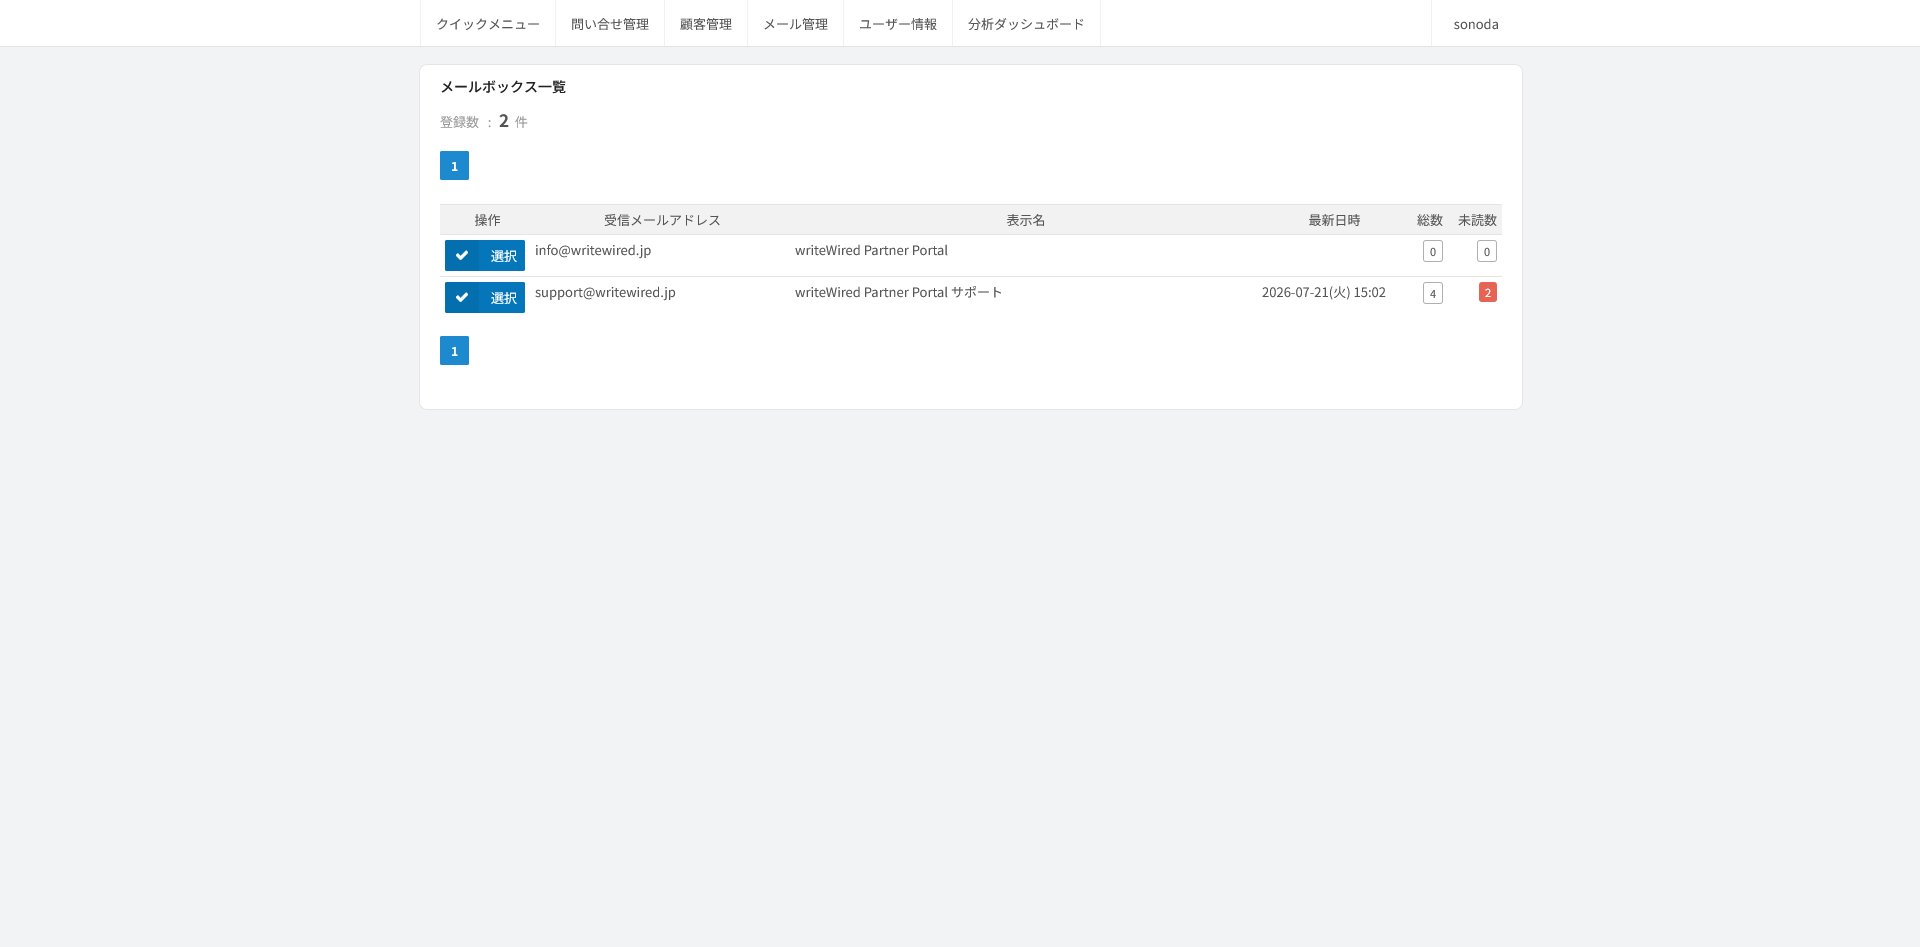This screenshot has height=947, width=1920.
Task: Click the 受信メールアドレス column header
Action: (x=662, y=220)
